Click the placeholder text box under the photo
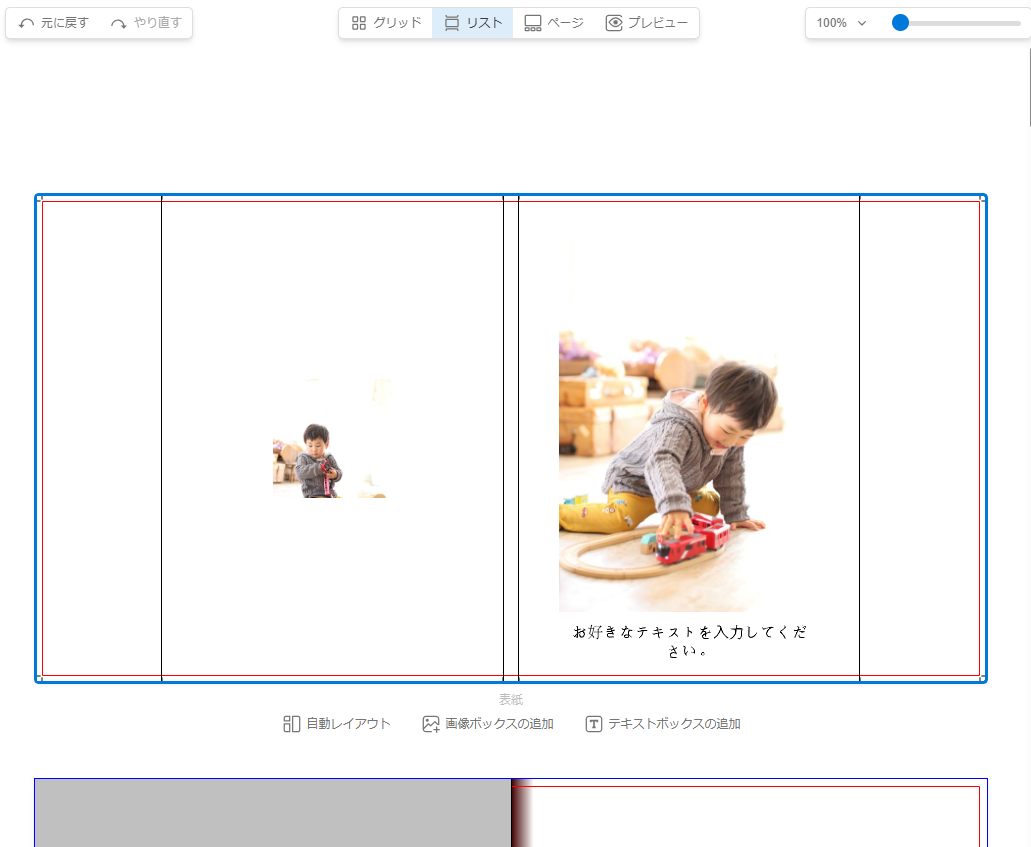Viewport: 1031px width, 847px height. coord(689,641)
